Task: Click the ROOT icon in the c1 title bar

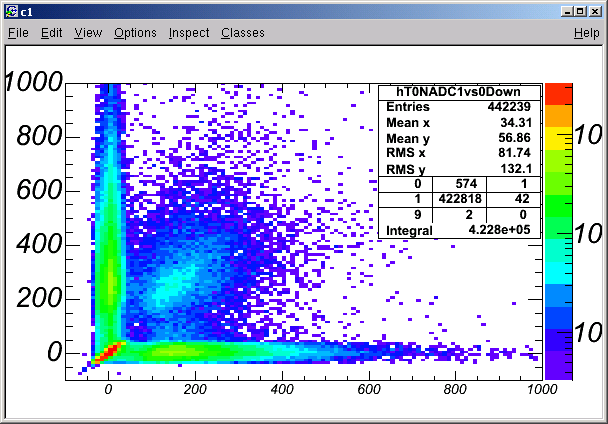Action: coord(12,12)
